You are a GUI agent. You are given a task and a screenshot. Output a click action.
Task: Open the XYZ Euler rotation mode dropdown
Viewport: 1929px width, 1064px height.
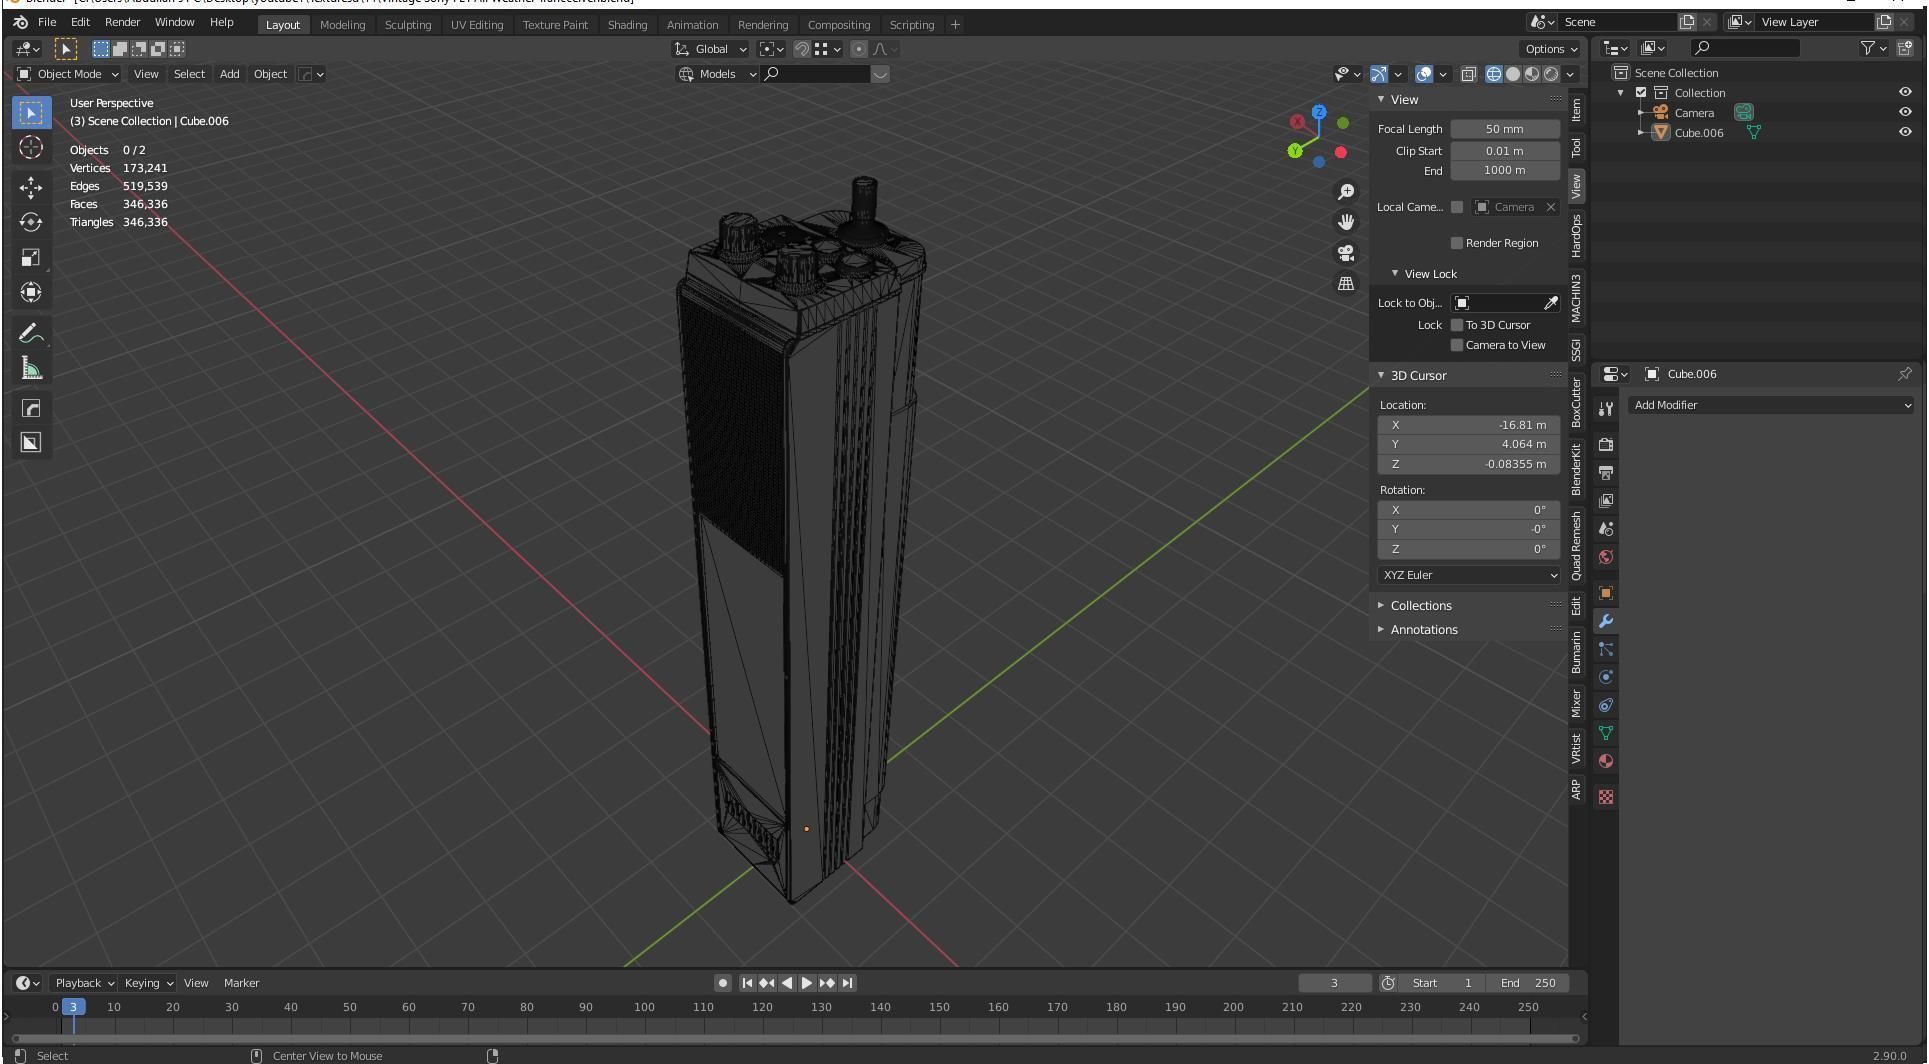pos(1468,575)
